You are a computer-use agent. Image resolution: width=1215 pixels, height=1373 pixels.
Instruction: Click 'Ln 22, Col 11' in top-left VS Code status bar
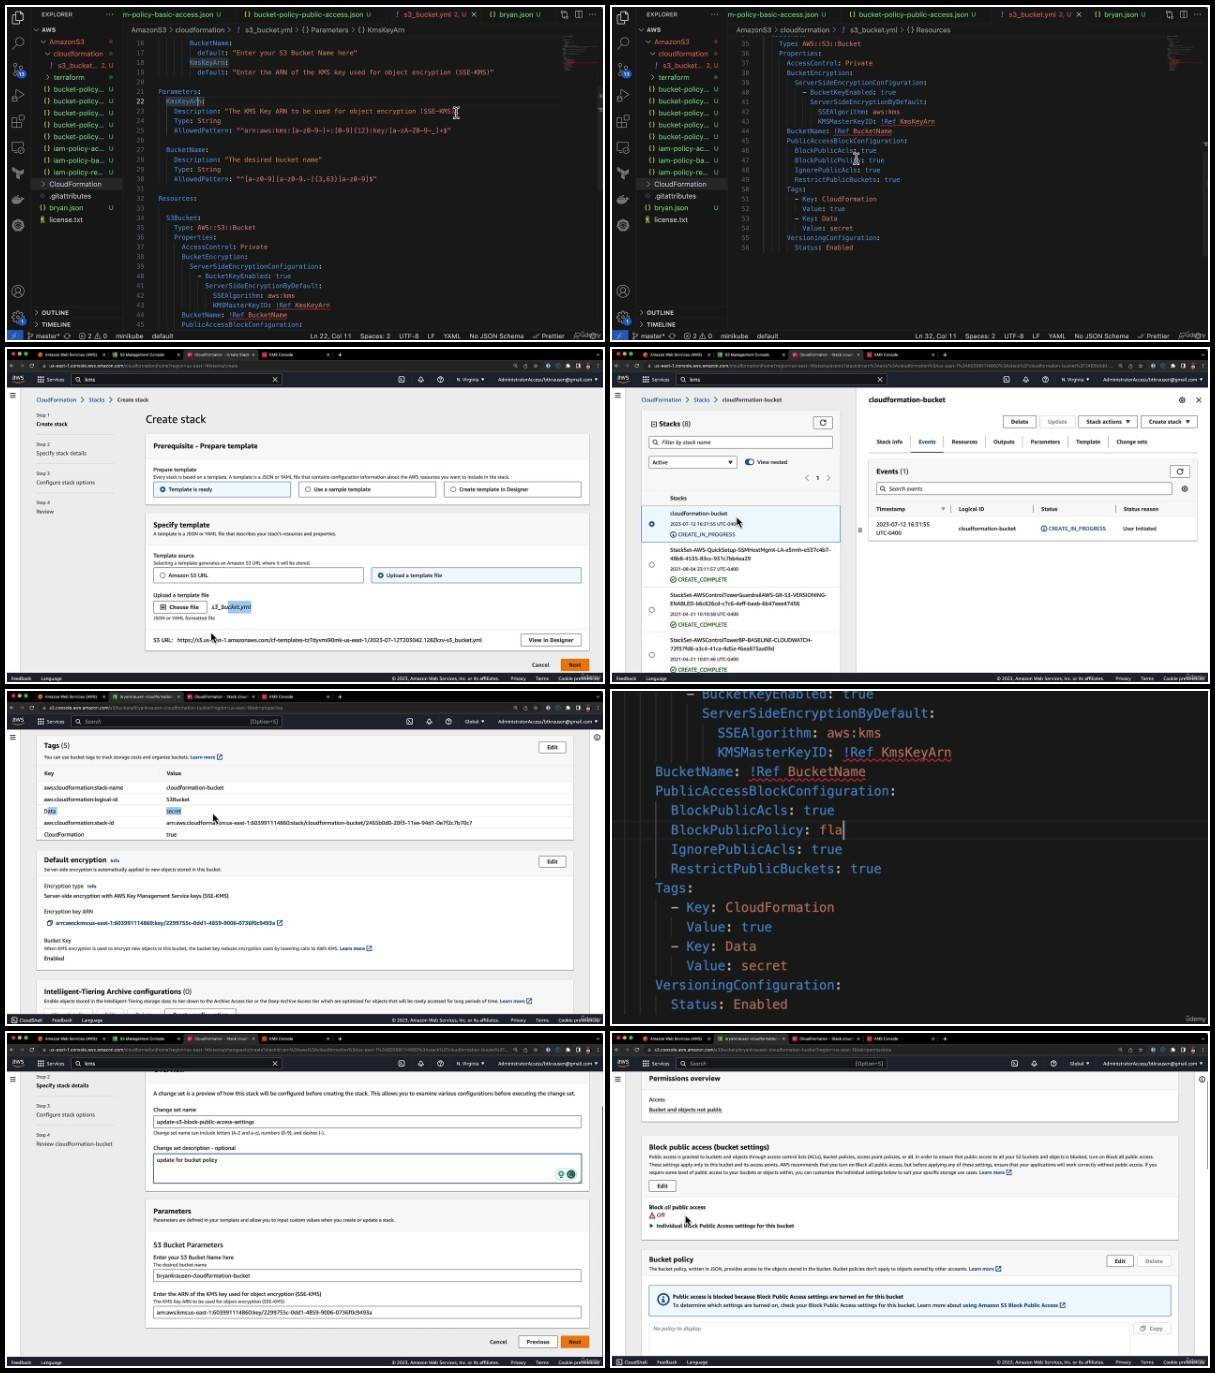click(329, 336)
